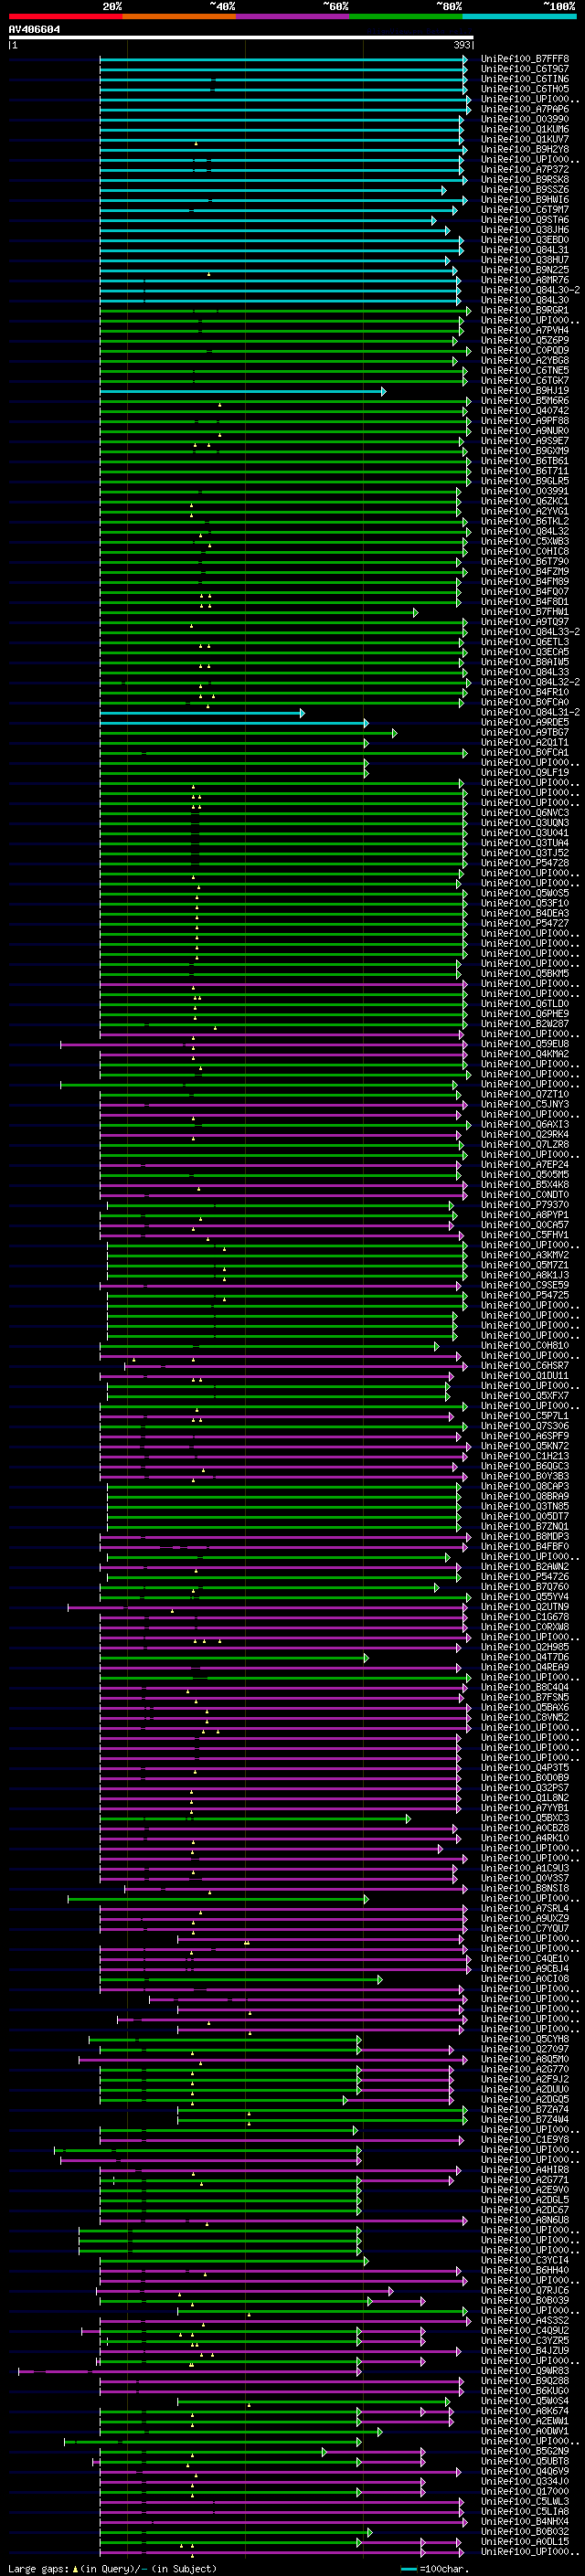Image resolution: width=585 pixels, height=2576 pixels.
Task: Select hit label UniRef100_Q8CAP3
Action: pos(525,1486)
